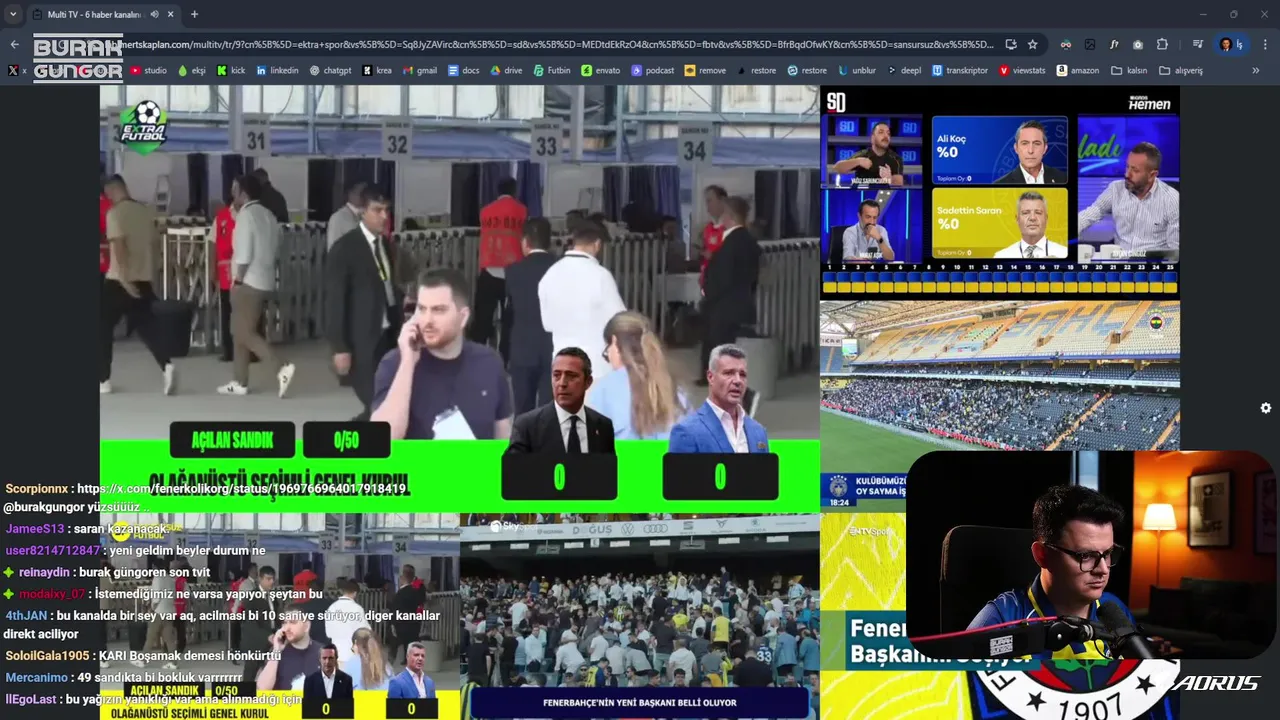Screen dimensions: 1280x720
Task: Open the unblur bookmark
Action: pyautogui.click(x=857, y=71)
